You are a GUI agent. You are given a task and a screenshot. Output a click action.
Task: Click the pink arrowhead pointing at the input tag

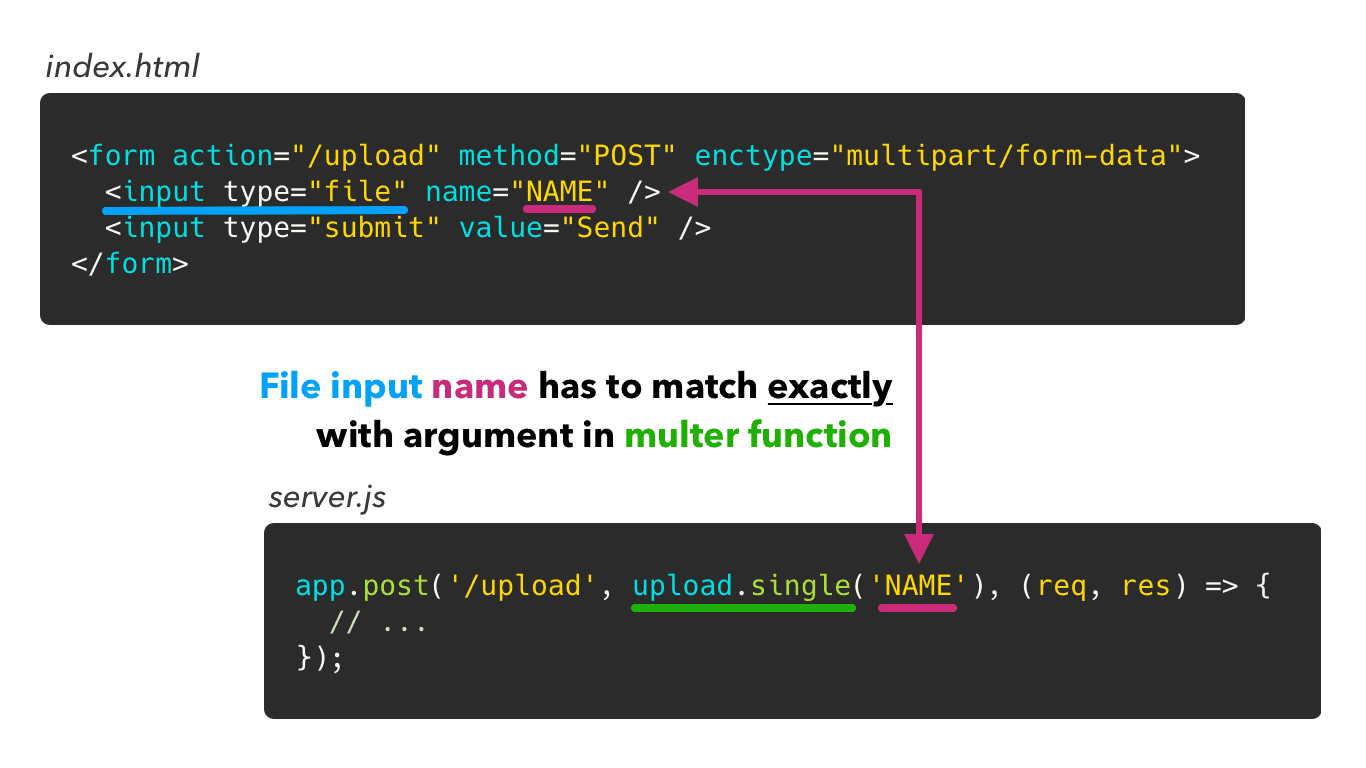click(679, 191)
